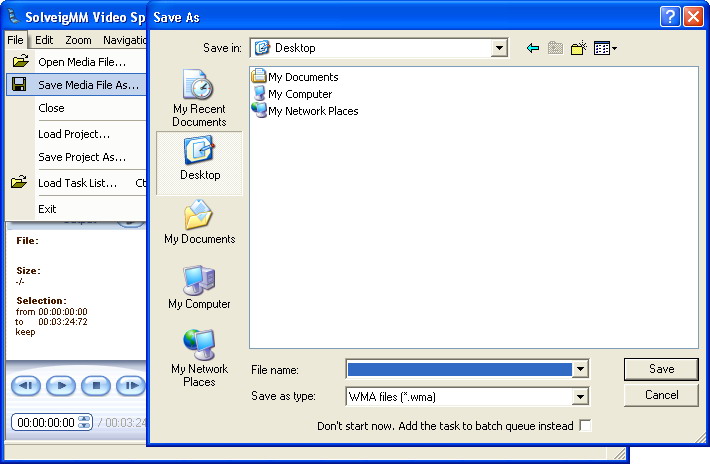Click the Save As dialog resize grip
Image resolution: width=710 pixels, height=464 pixels.
(x=700, y=437)
